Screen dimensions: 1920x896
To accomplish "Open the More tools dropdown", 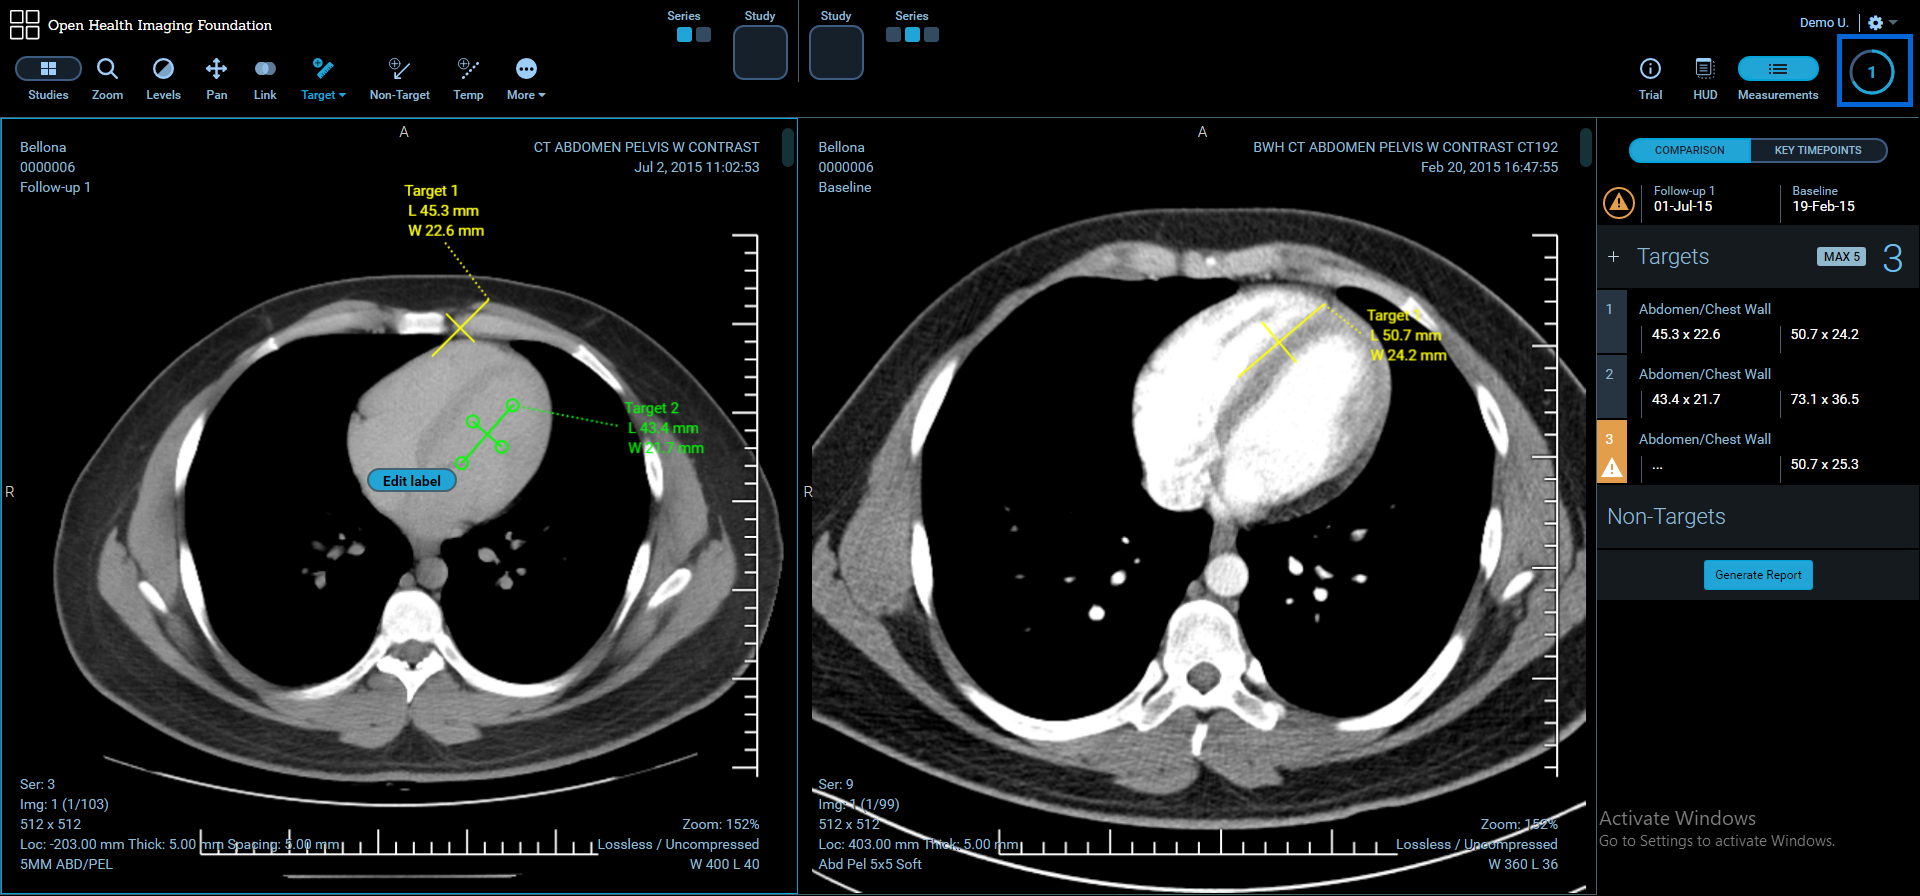I will pos(526,78).
